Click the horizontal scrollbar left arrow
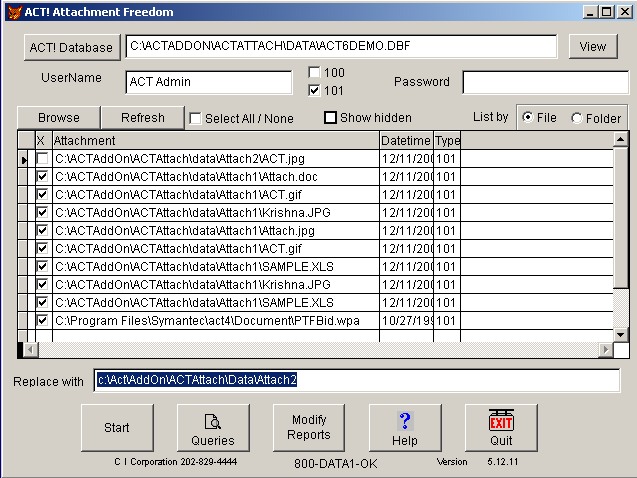637x478 pixels. point(30,349)
